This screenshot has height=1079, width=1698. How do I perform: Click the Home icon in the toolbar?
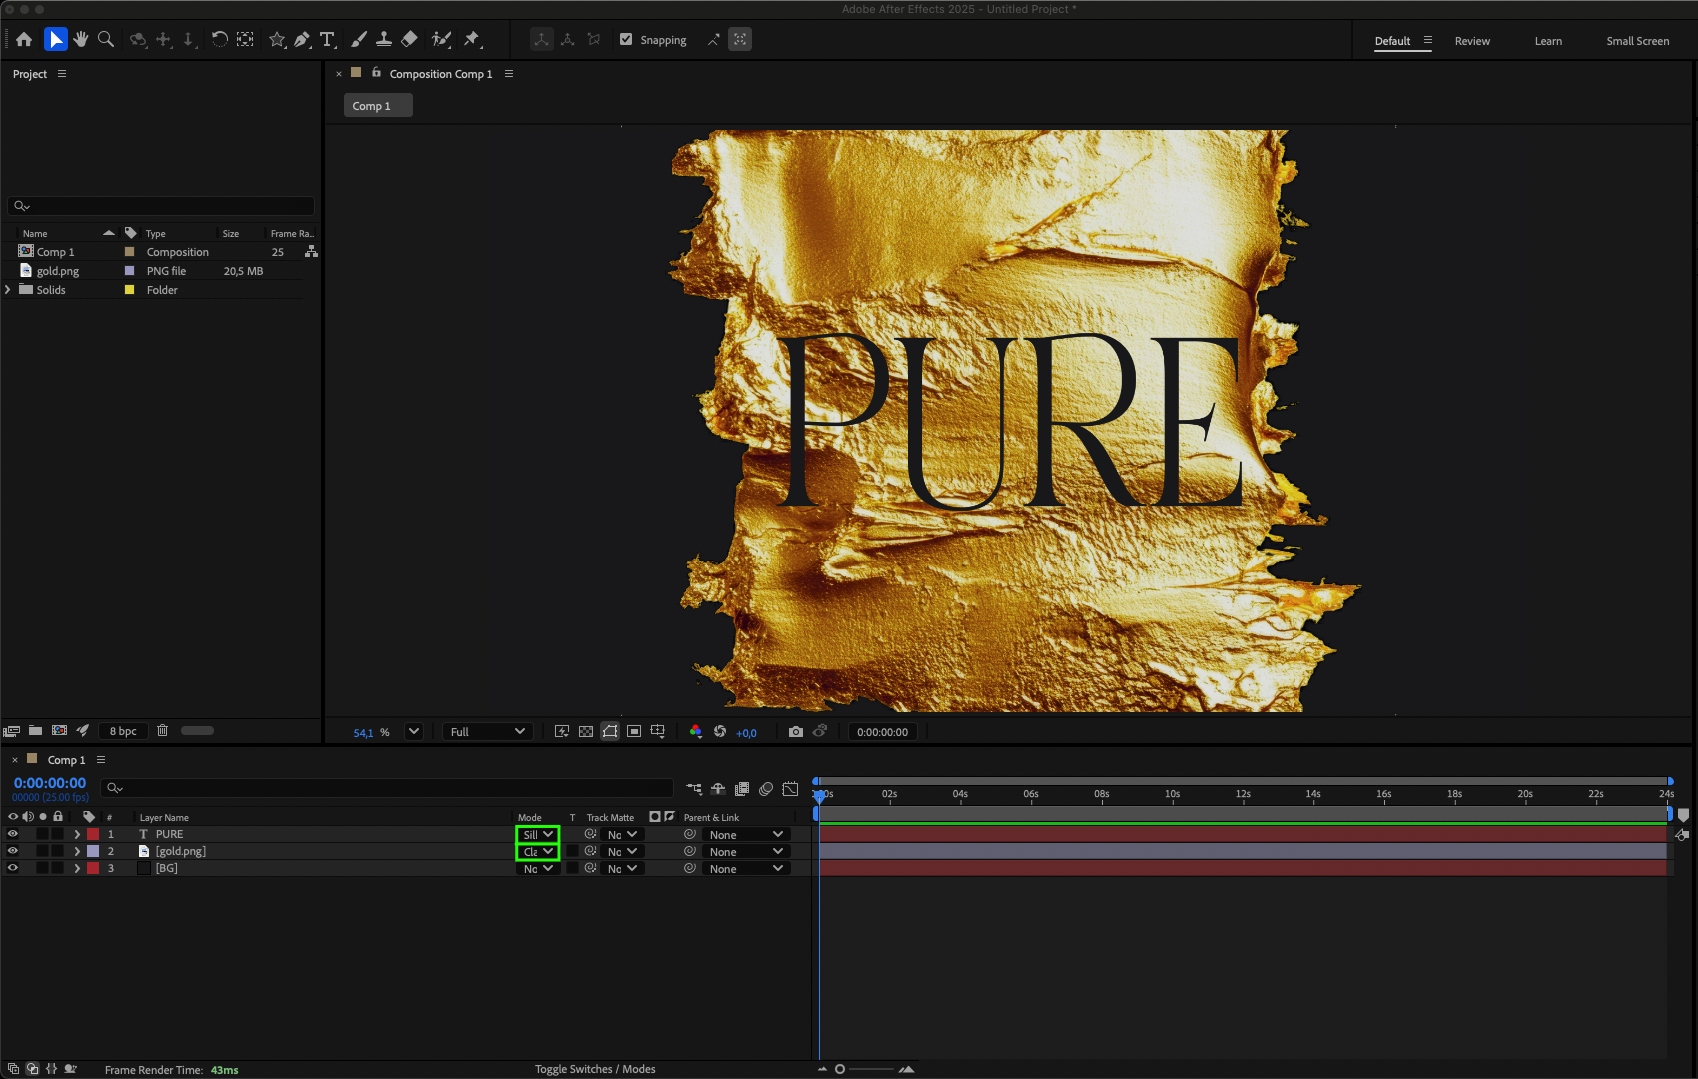(24, 40)
